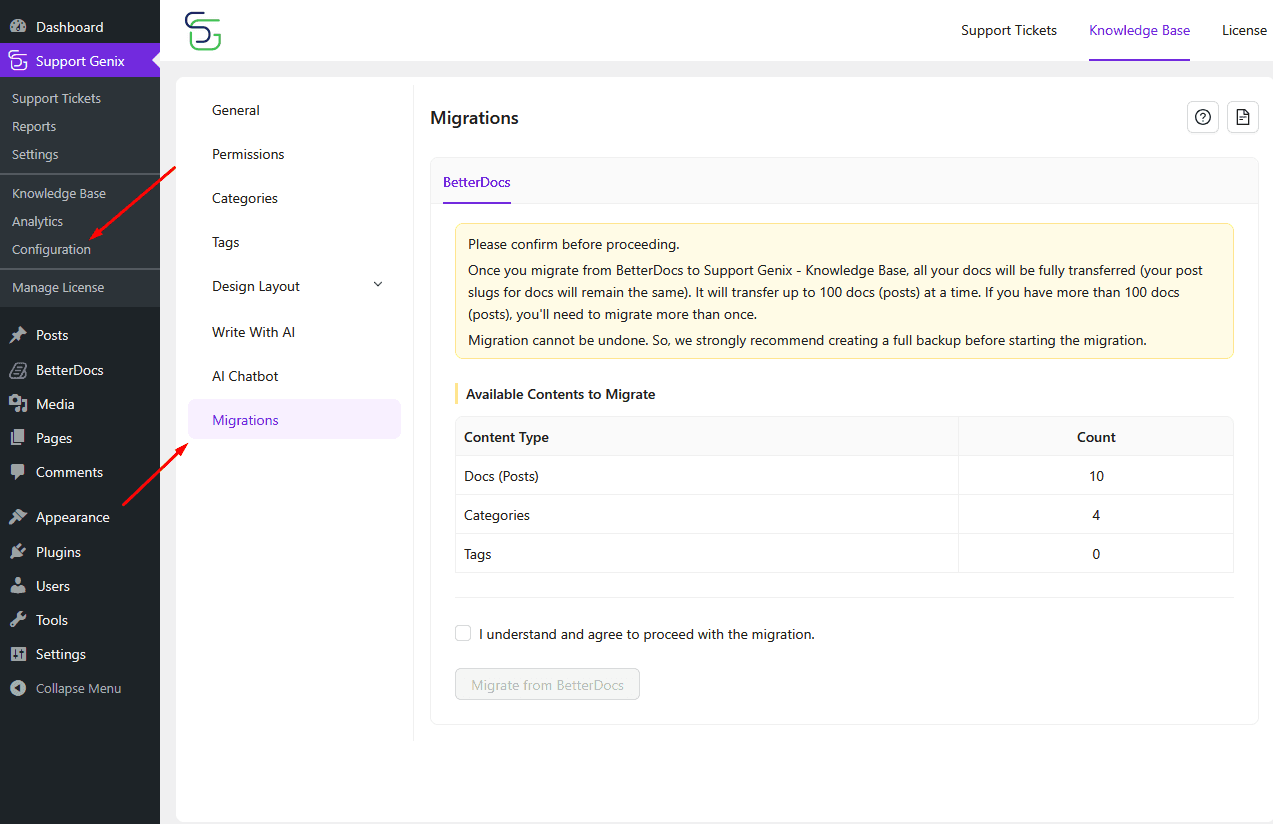
Task: Click the Appearance brush icon
Action: [18, 517]
